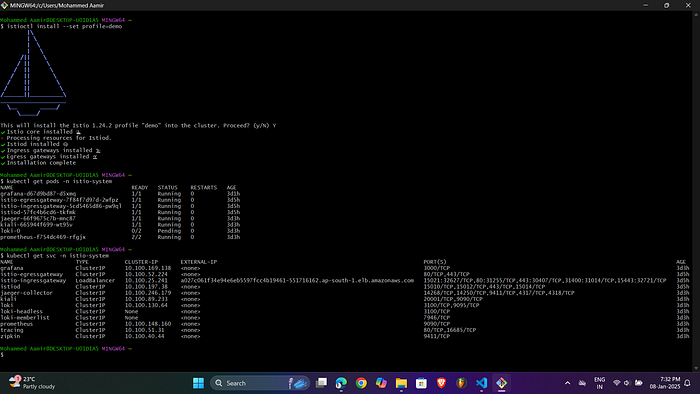Open the OneDrive tray icon

582,383
